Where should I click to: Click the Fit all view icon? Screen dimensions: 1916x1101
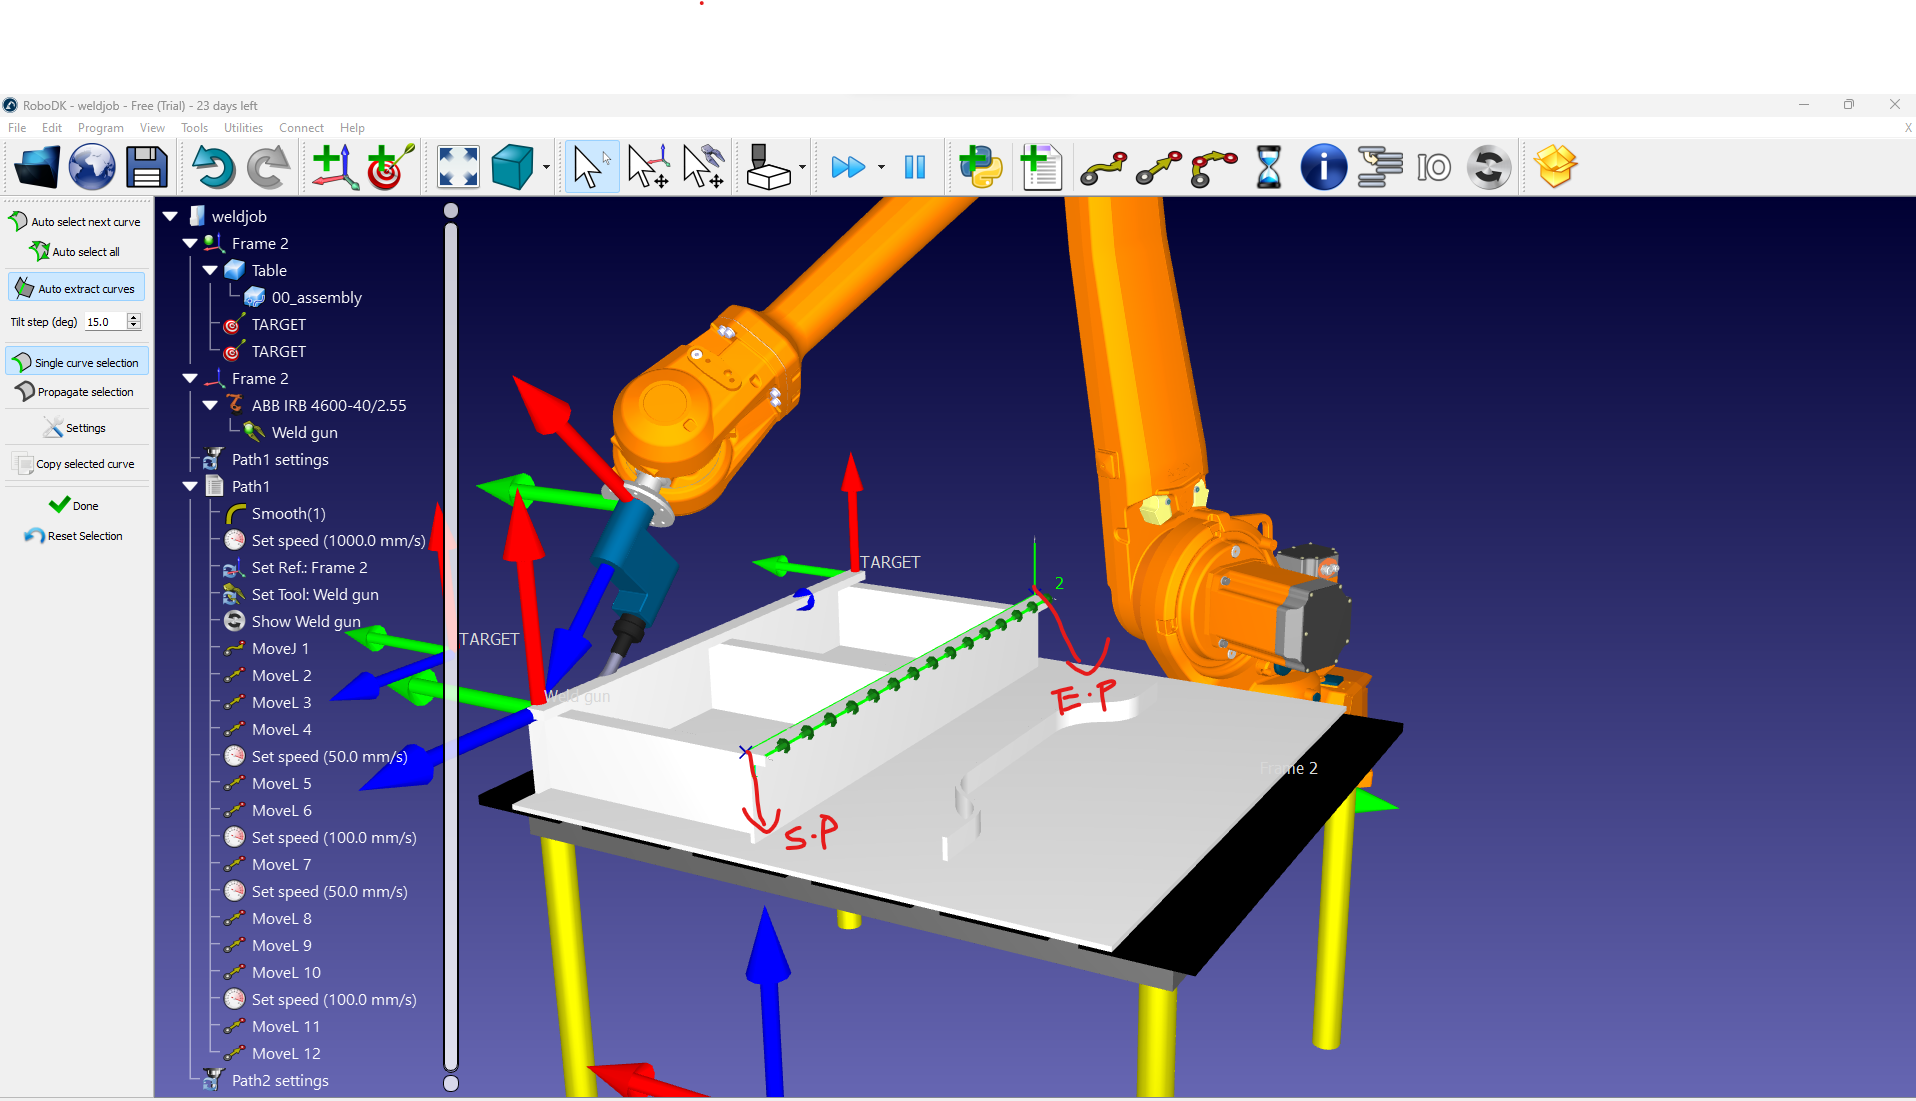click(x=458, y=167)
